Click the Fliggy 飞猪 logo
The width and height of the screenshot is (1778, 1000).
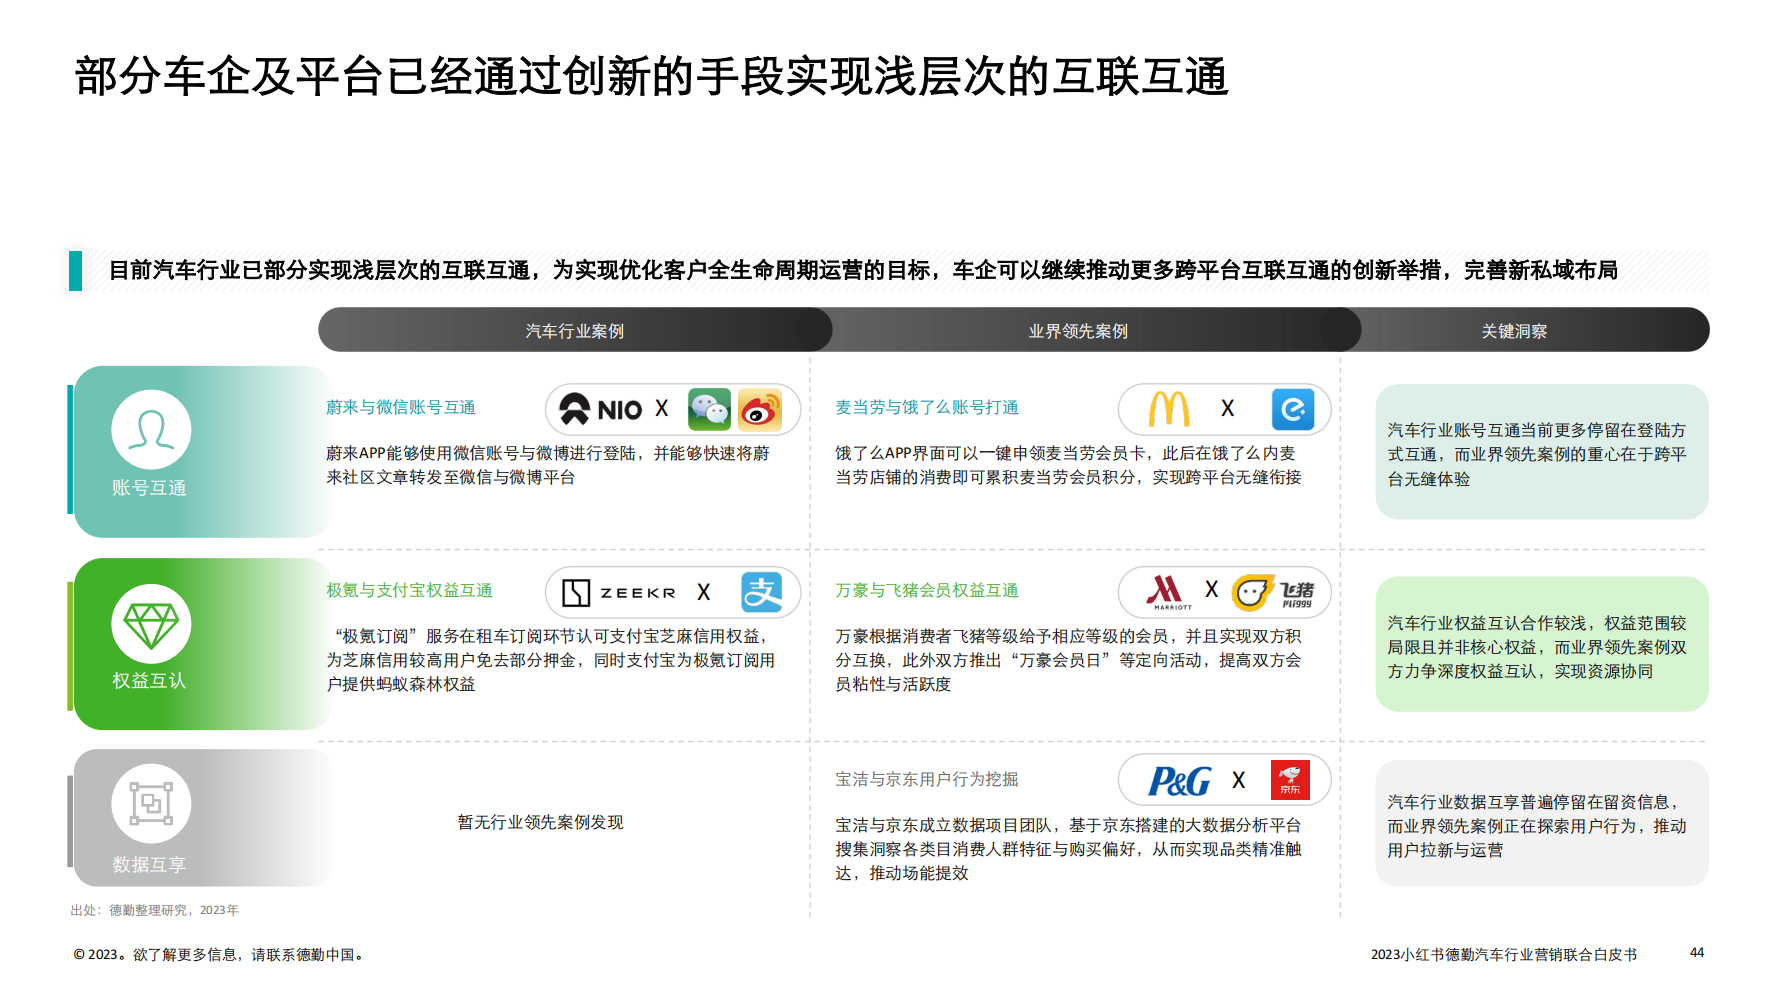point(1273,592)
